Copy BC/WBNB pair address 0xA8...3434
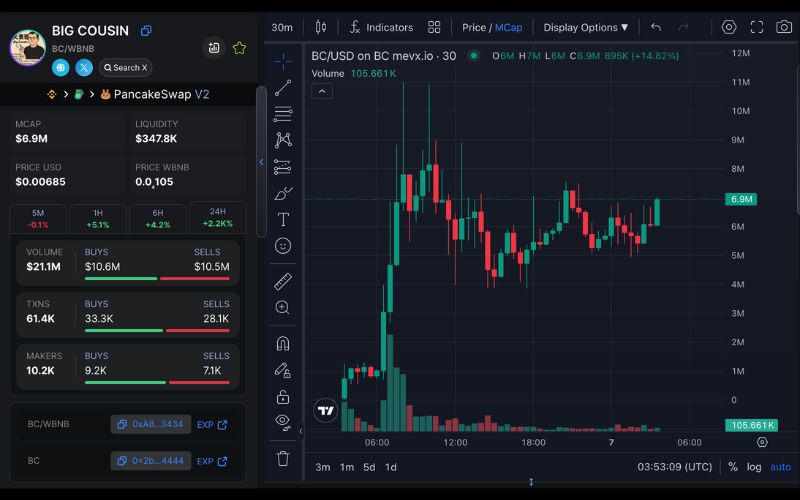The width and height of the screenshot is (800, 500). coord(151,424)
